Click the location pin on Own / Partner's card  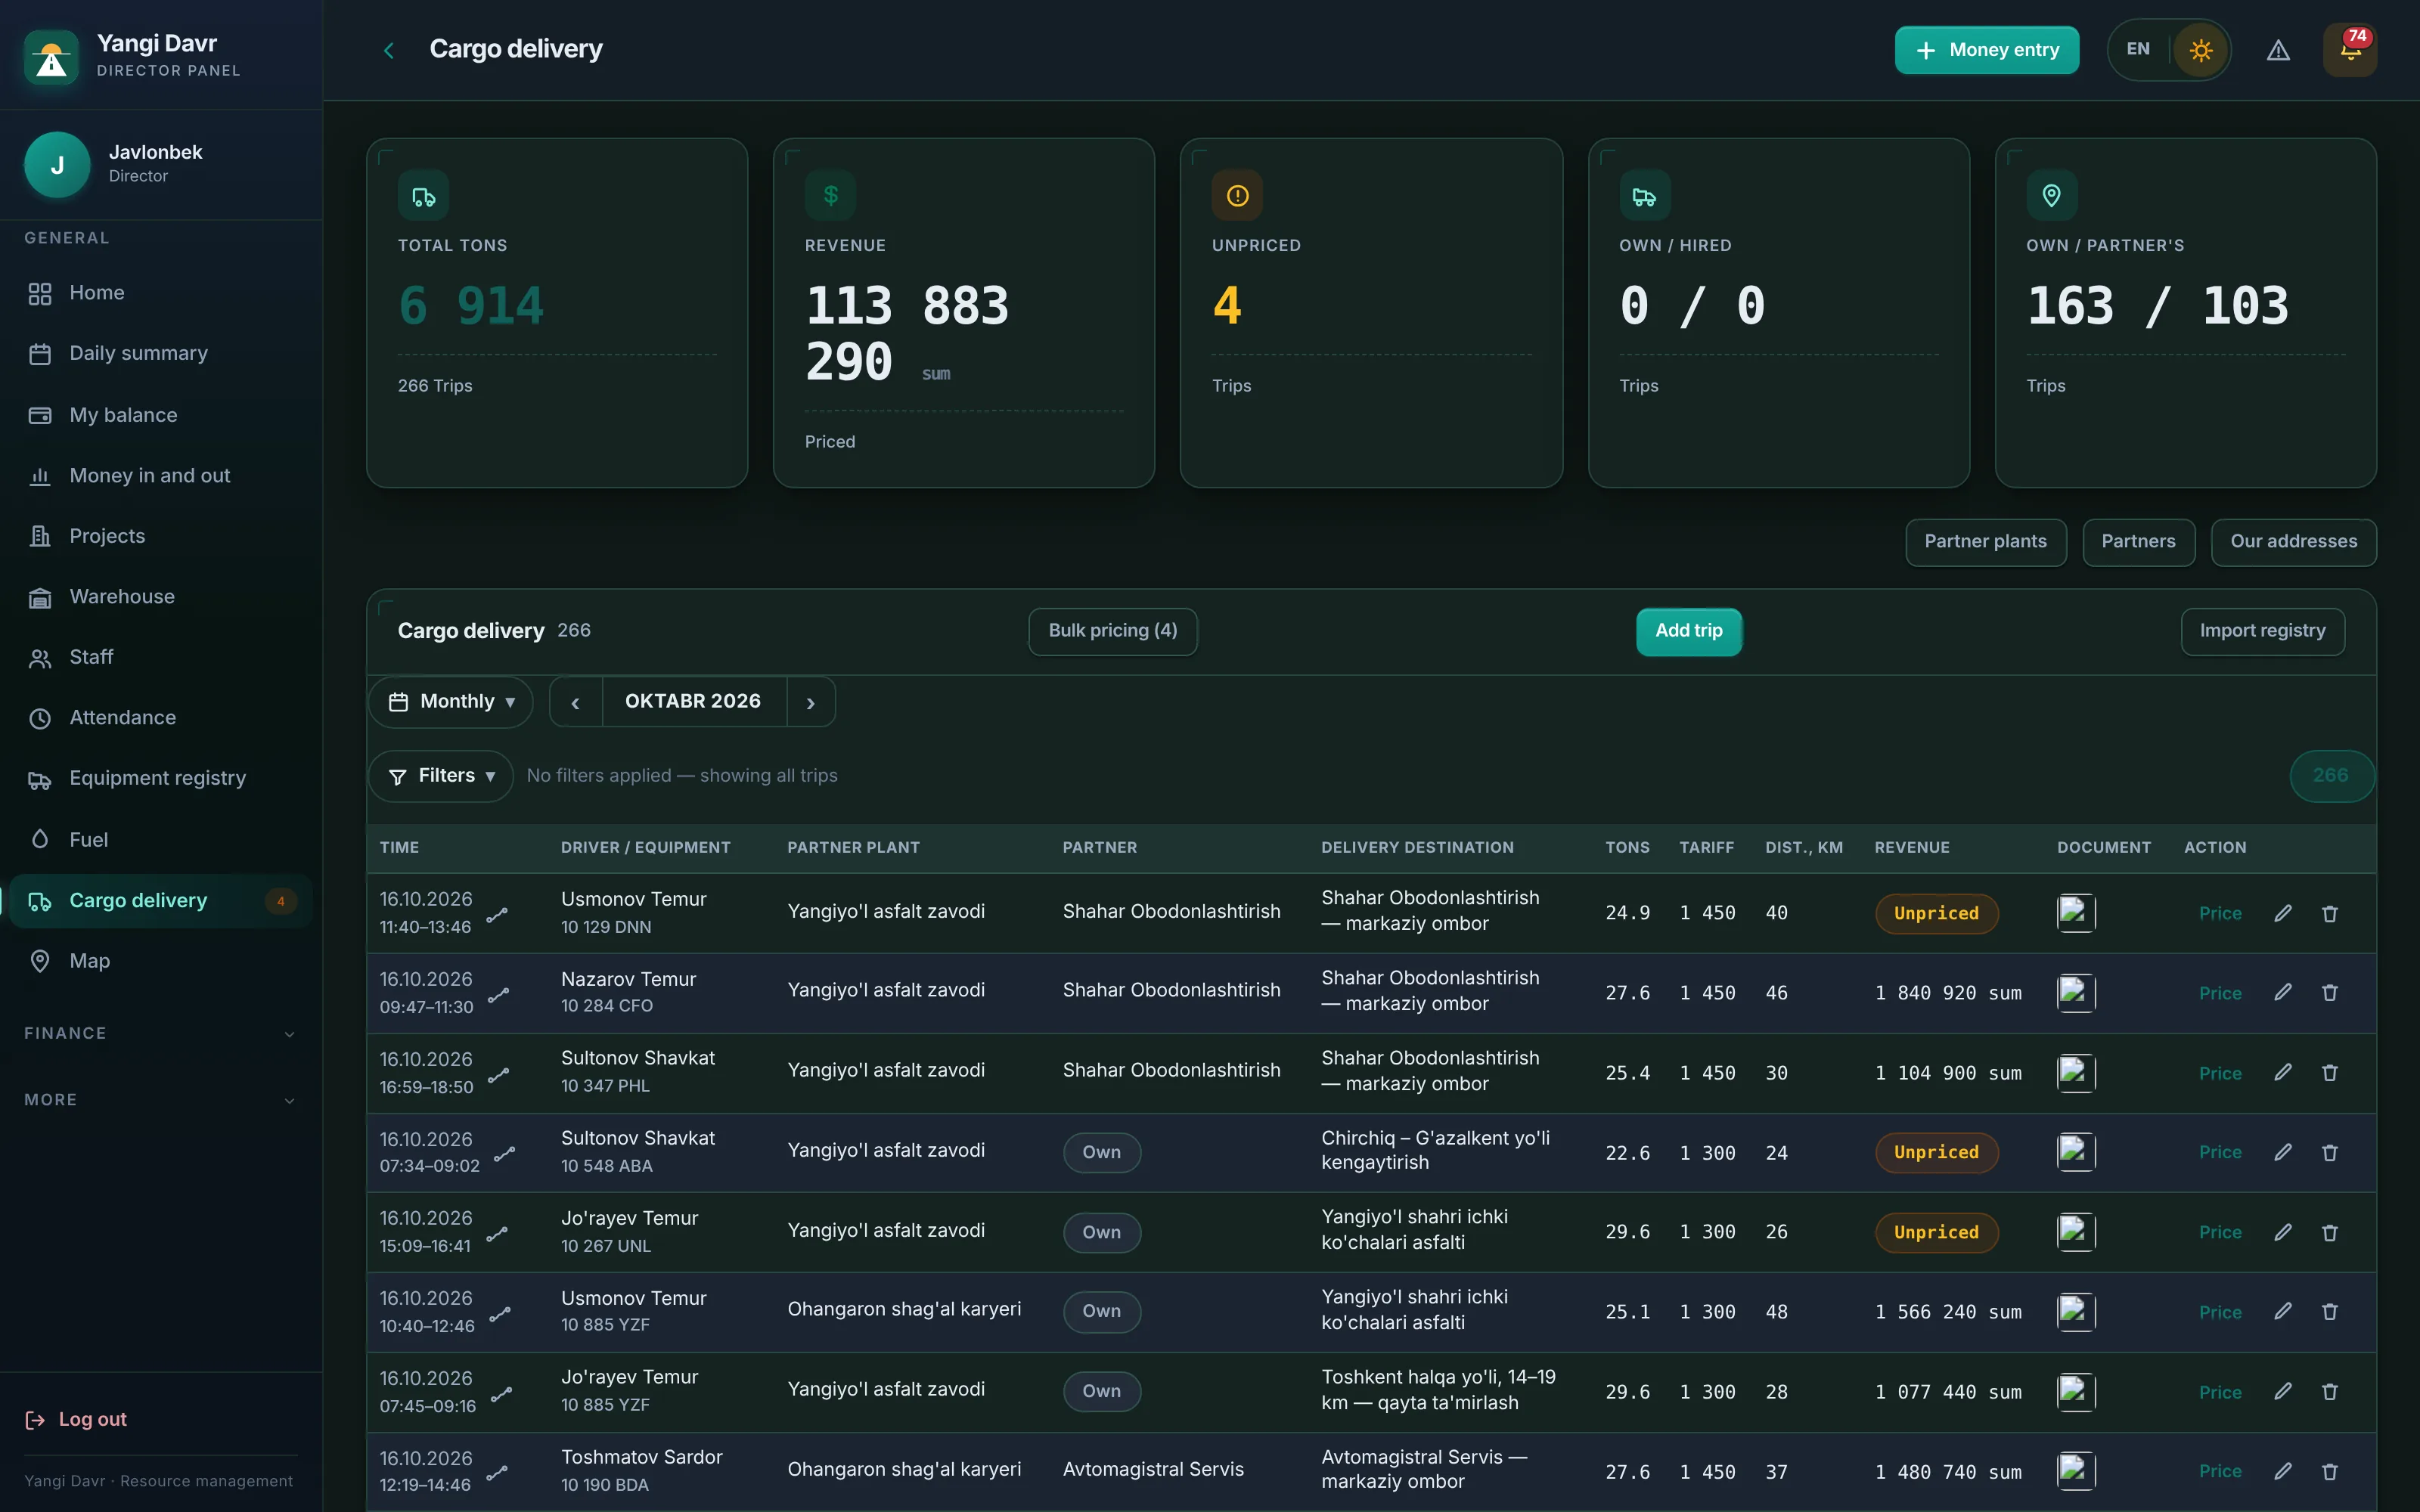2051,196
